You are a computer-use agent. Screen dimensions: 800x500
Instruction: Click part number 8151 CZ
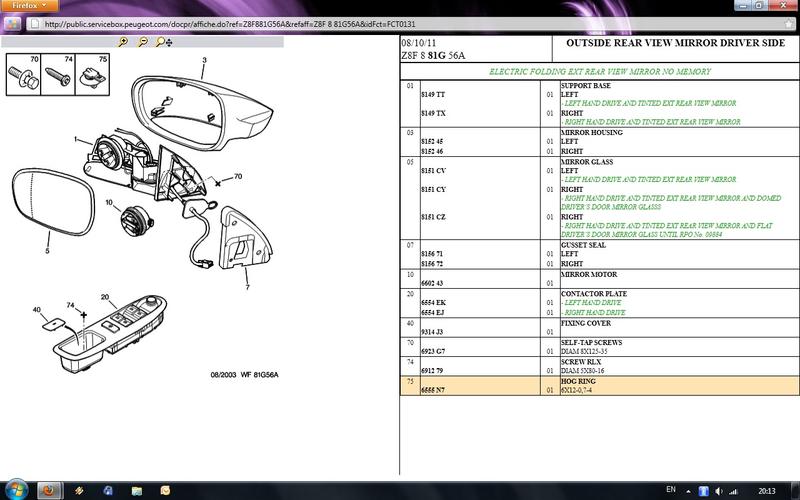(x=434, y=217)
